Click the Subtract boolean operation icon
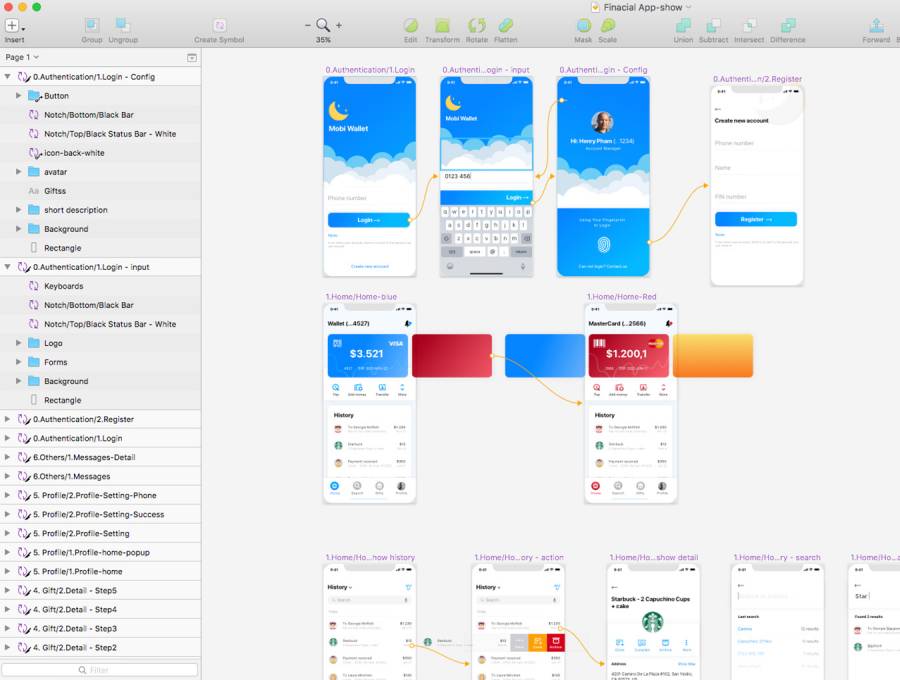900x680 pixels. [x=713, y=25]
